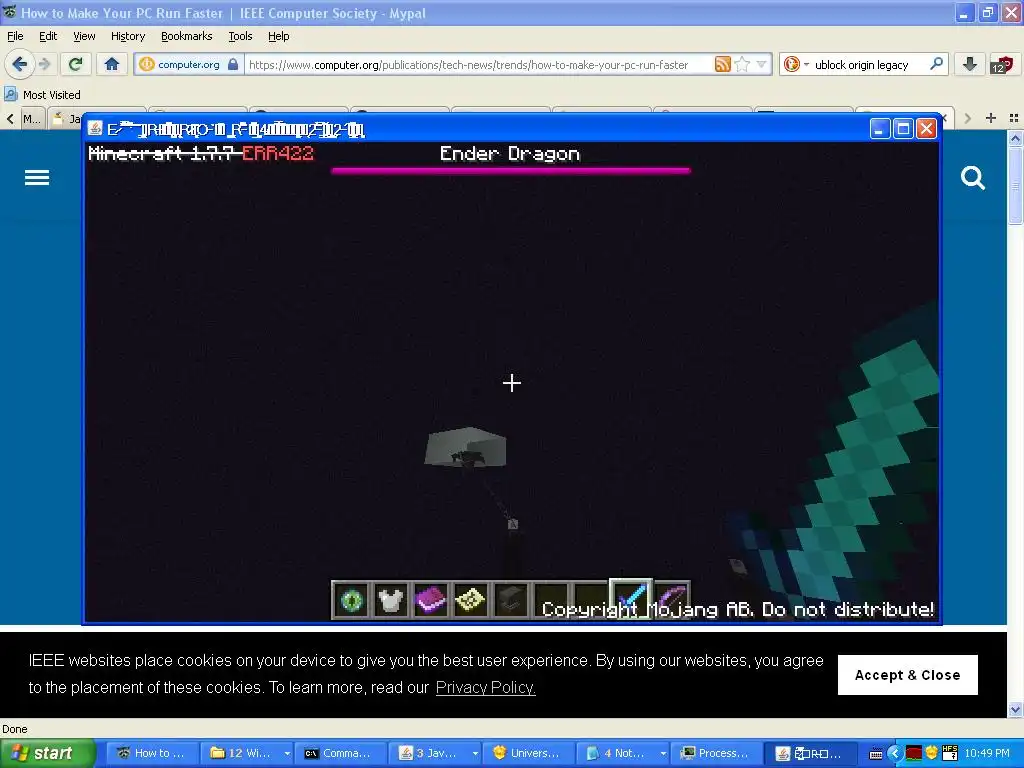Open the Most Visited bookmarks folder
1024x768 pixels.
[43, 95]
